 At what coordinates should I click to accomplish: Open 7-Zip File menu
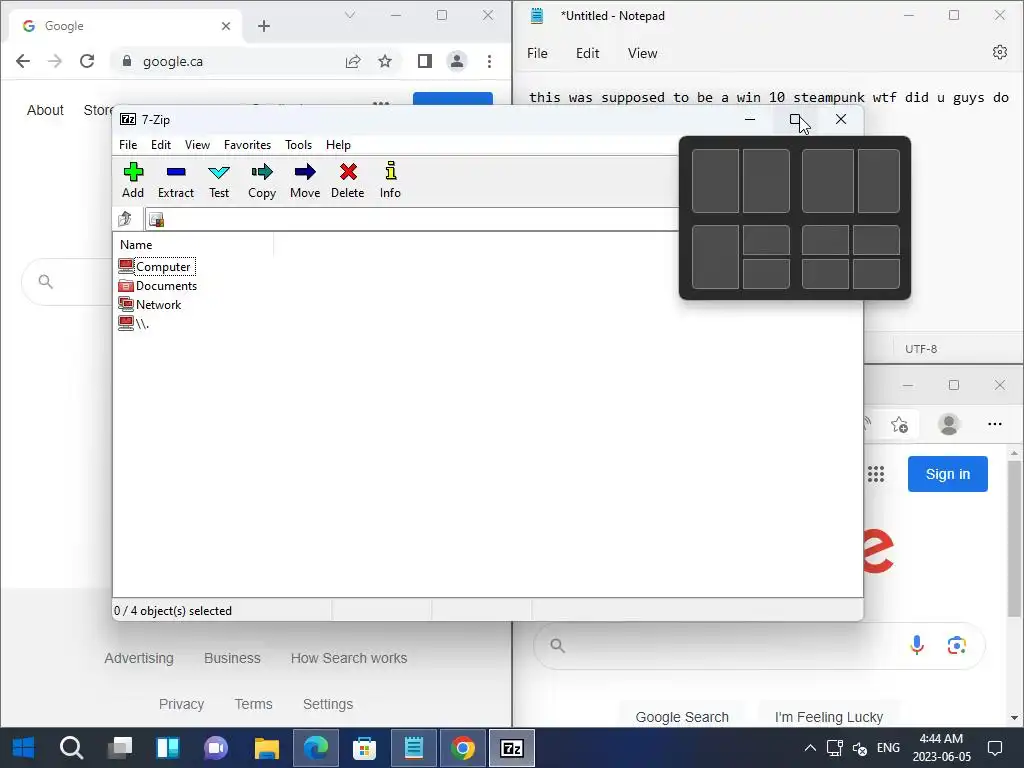[x=128, y=145]
